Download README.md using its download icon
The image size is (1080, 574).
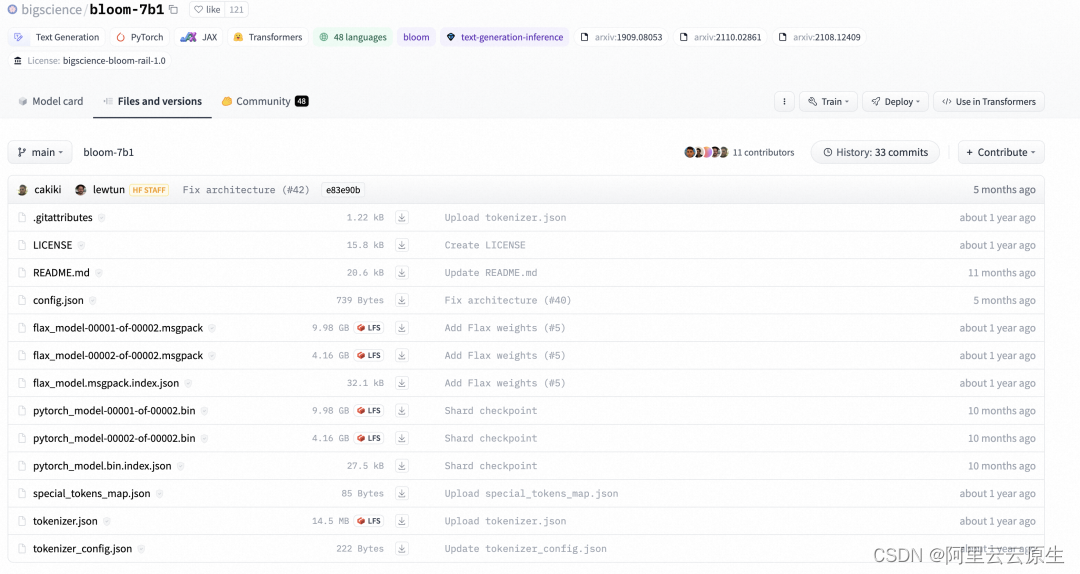click(x=402, y=273)
